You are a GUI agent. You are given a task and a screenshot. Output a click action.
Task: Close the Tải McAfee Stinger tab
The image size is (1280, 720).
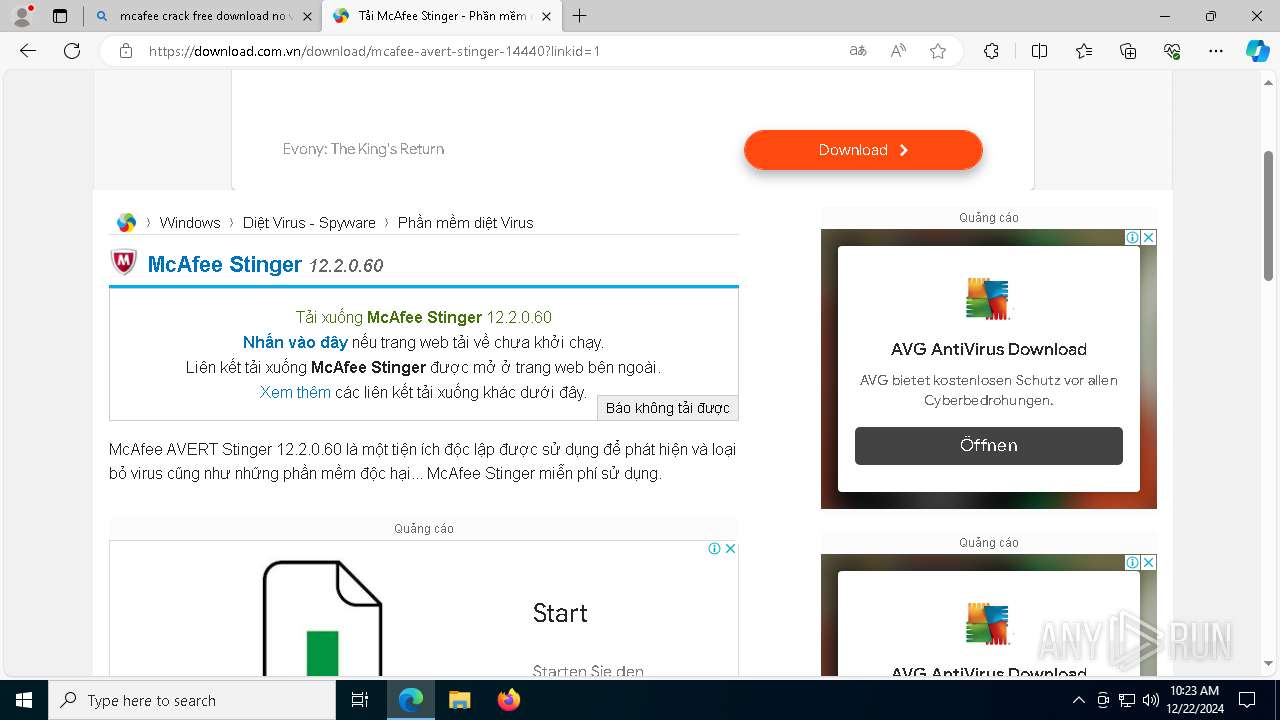click(546, 16)
